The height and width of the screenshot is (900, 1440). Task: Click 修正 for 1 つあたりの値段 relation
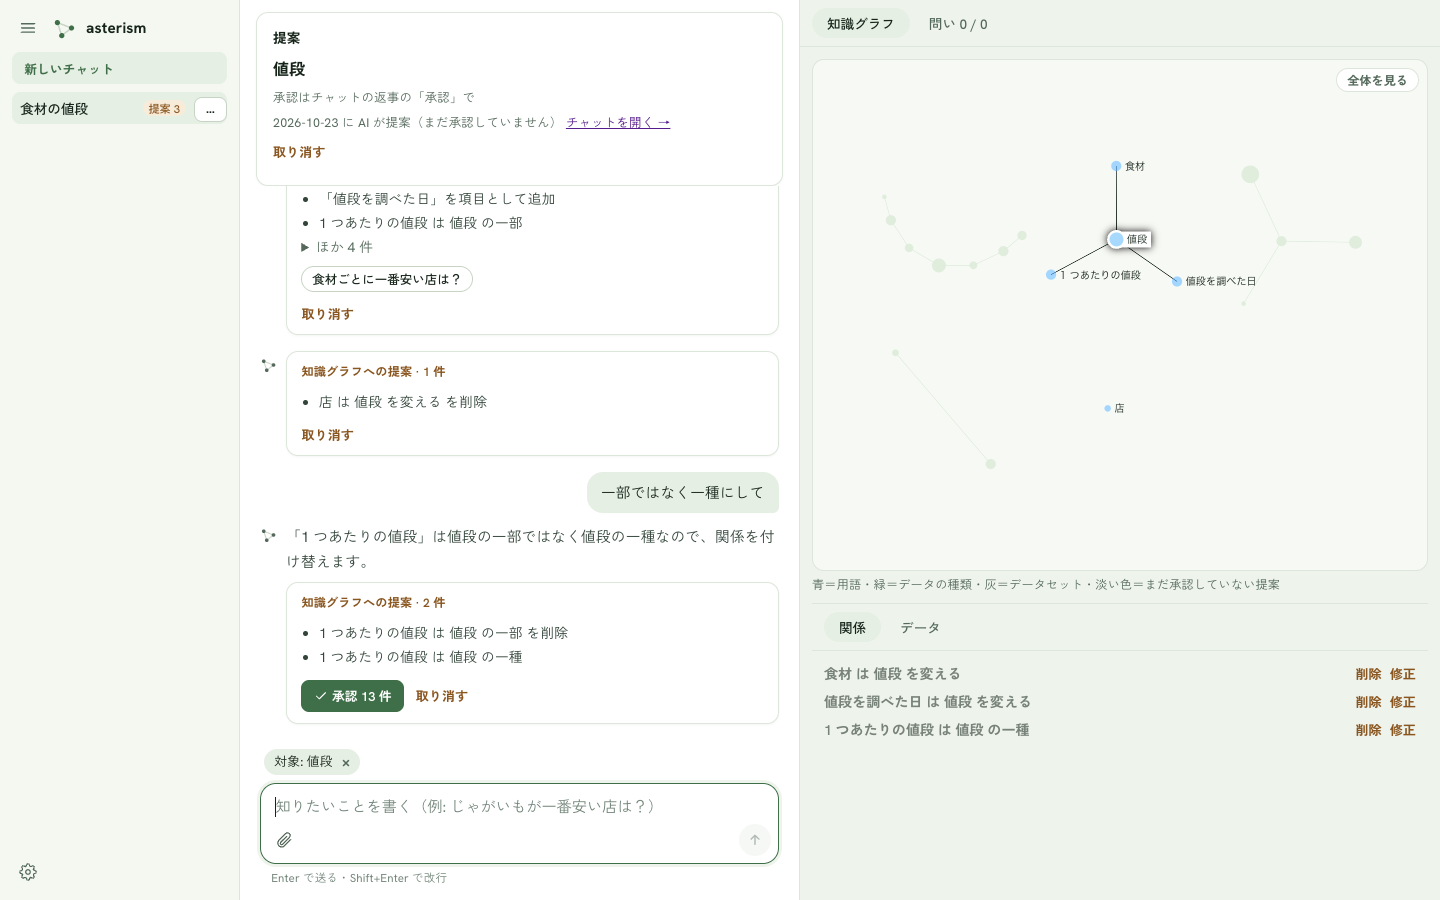(1402, 730)
